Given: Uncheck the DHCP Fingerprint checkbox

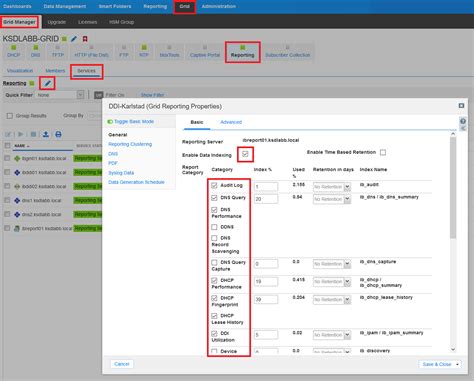Looking at the screenshot, I should pos(214,298).
